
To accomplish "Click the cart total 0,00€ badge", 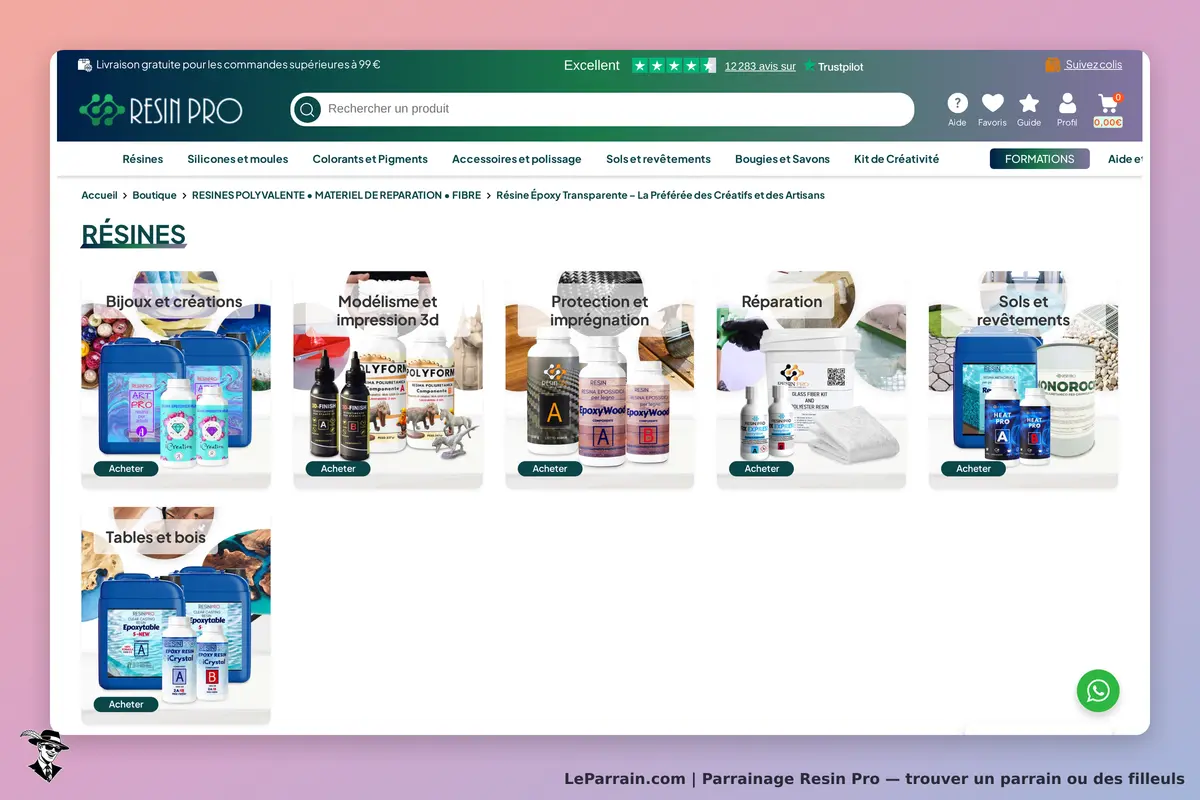I will click(x=1108, y=123).
